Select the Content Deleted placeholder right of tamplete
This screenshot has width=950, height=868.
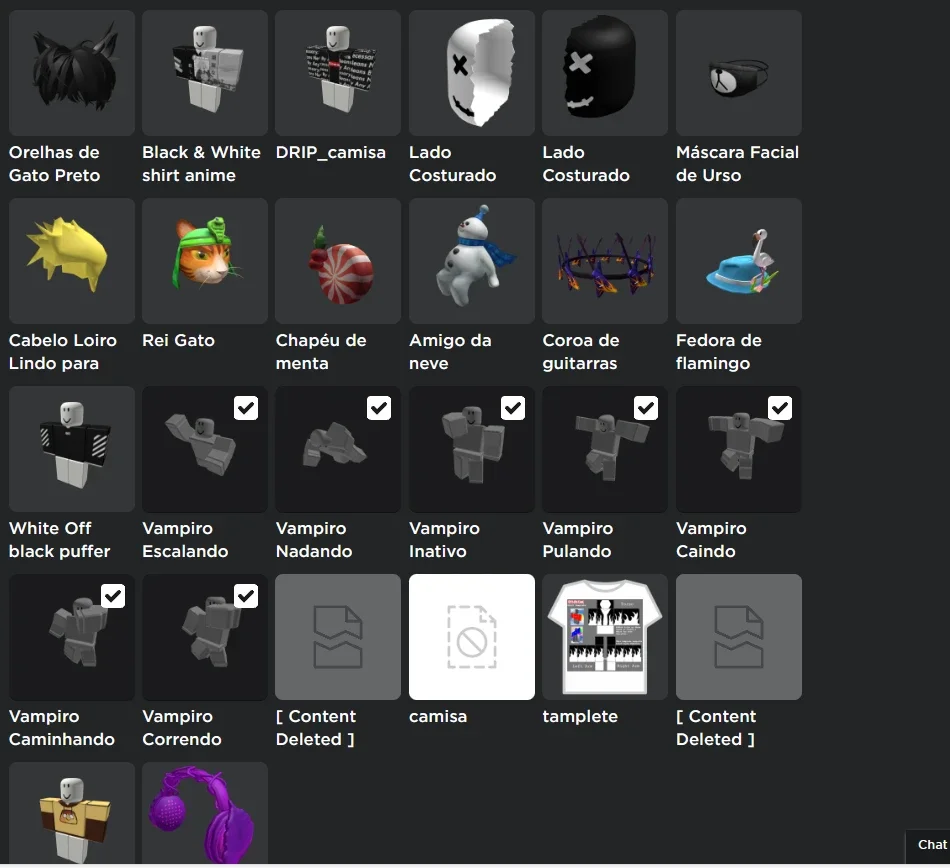pyautogui.click(x=739, y=637)
